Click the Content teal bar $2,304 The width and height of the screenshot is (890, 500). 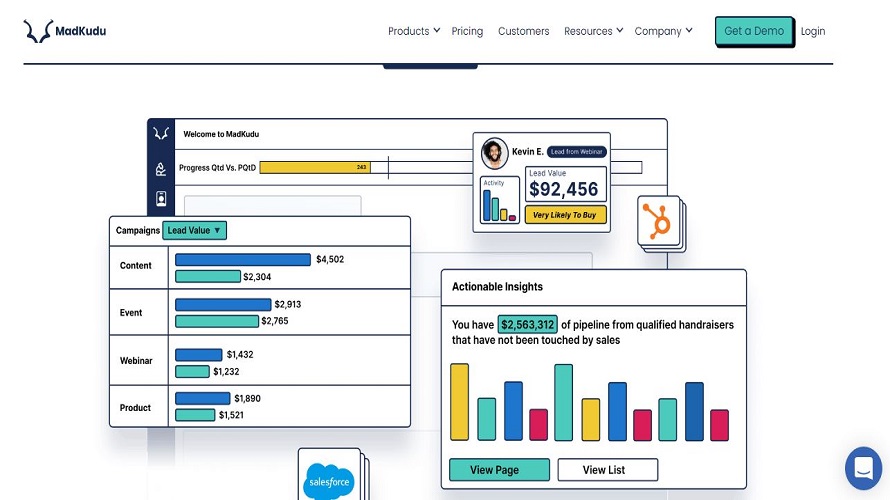point(208,276)
